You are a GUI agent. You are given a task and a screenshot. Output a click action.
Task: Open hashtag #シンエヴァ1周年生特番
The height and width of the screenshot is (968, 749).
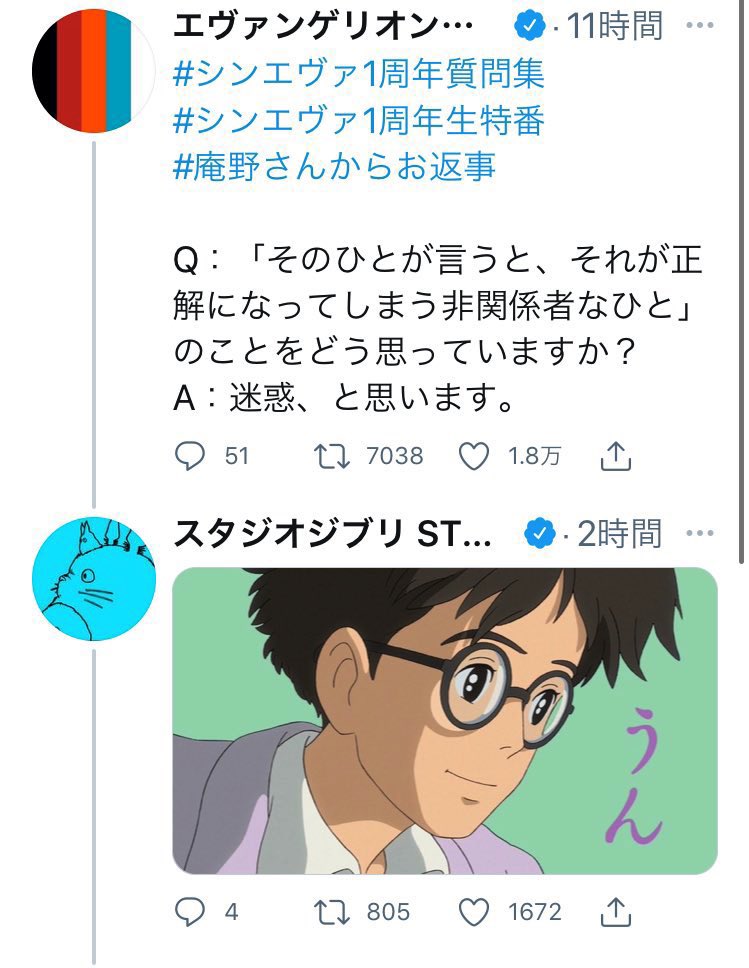[x=359, y=120]
